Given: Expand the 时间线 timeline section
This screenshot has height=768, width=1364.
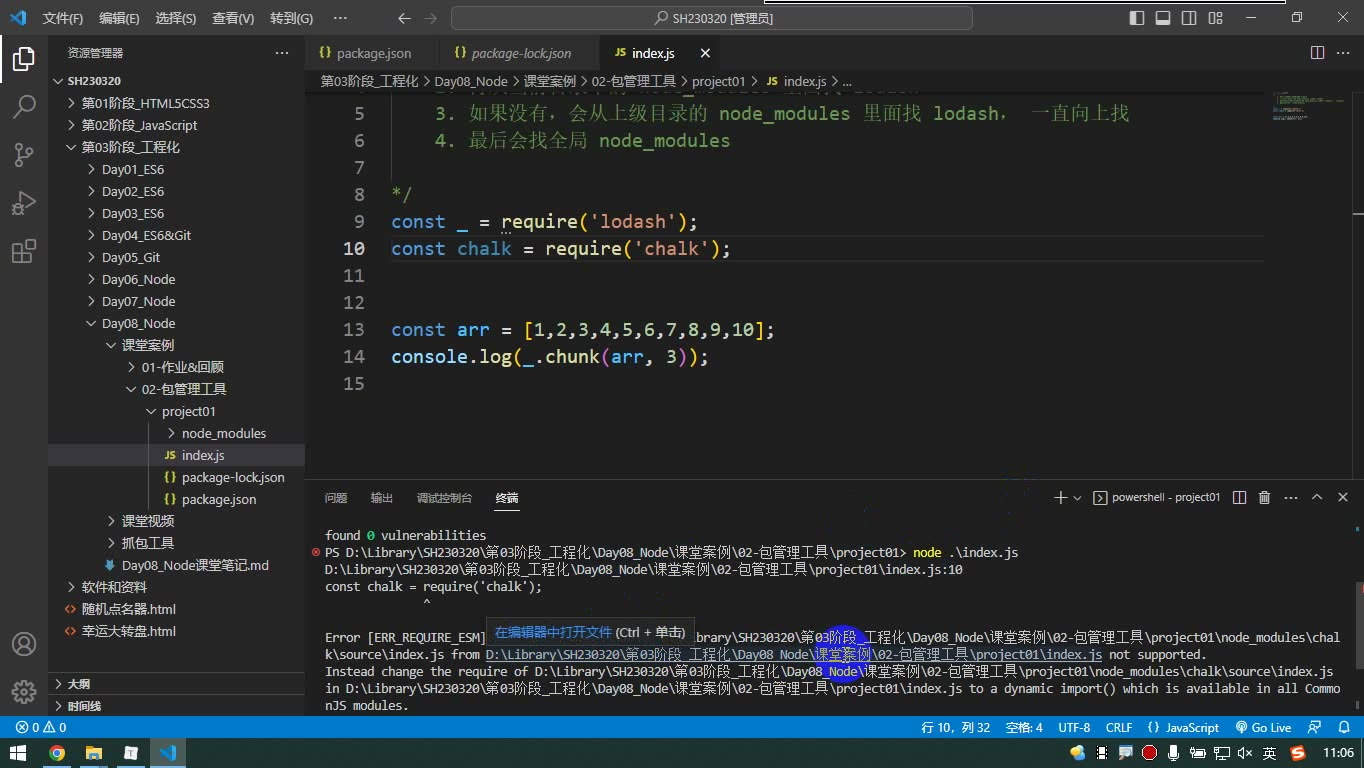Looking at the screenshot, I should pos(176,706).
